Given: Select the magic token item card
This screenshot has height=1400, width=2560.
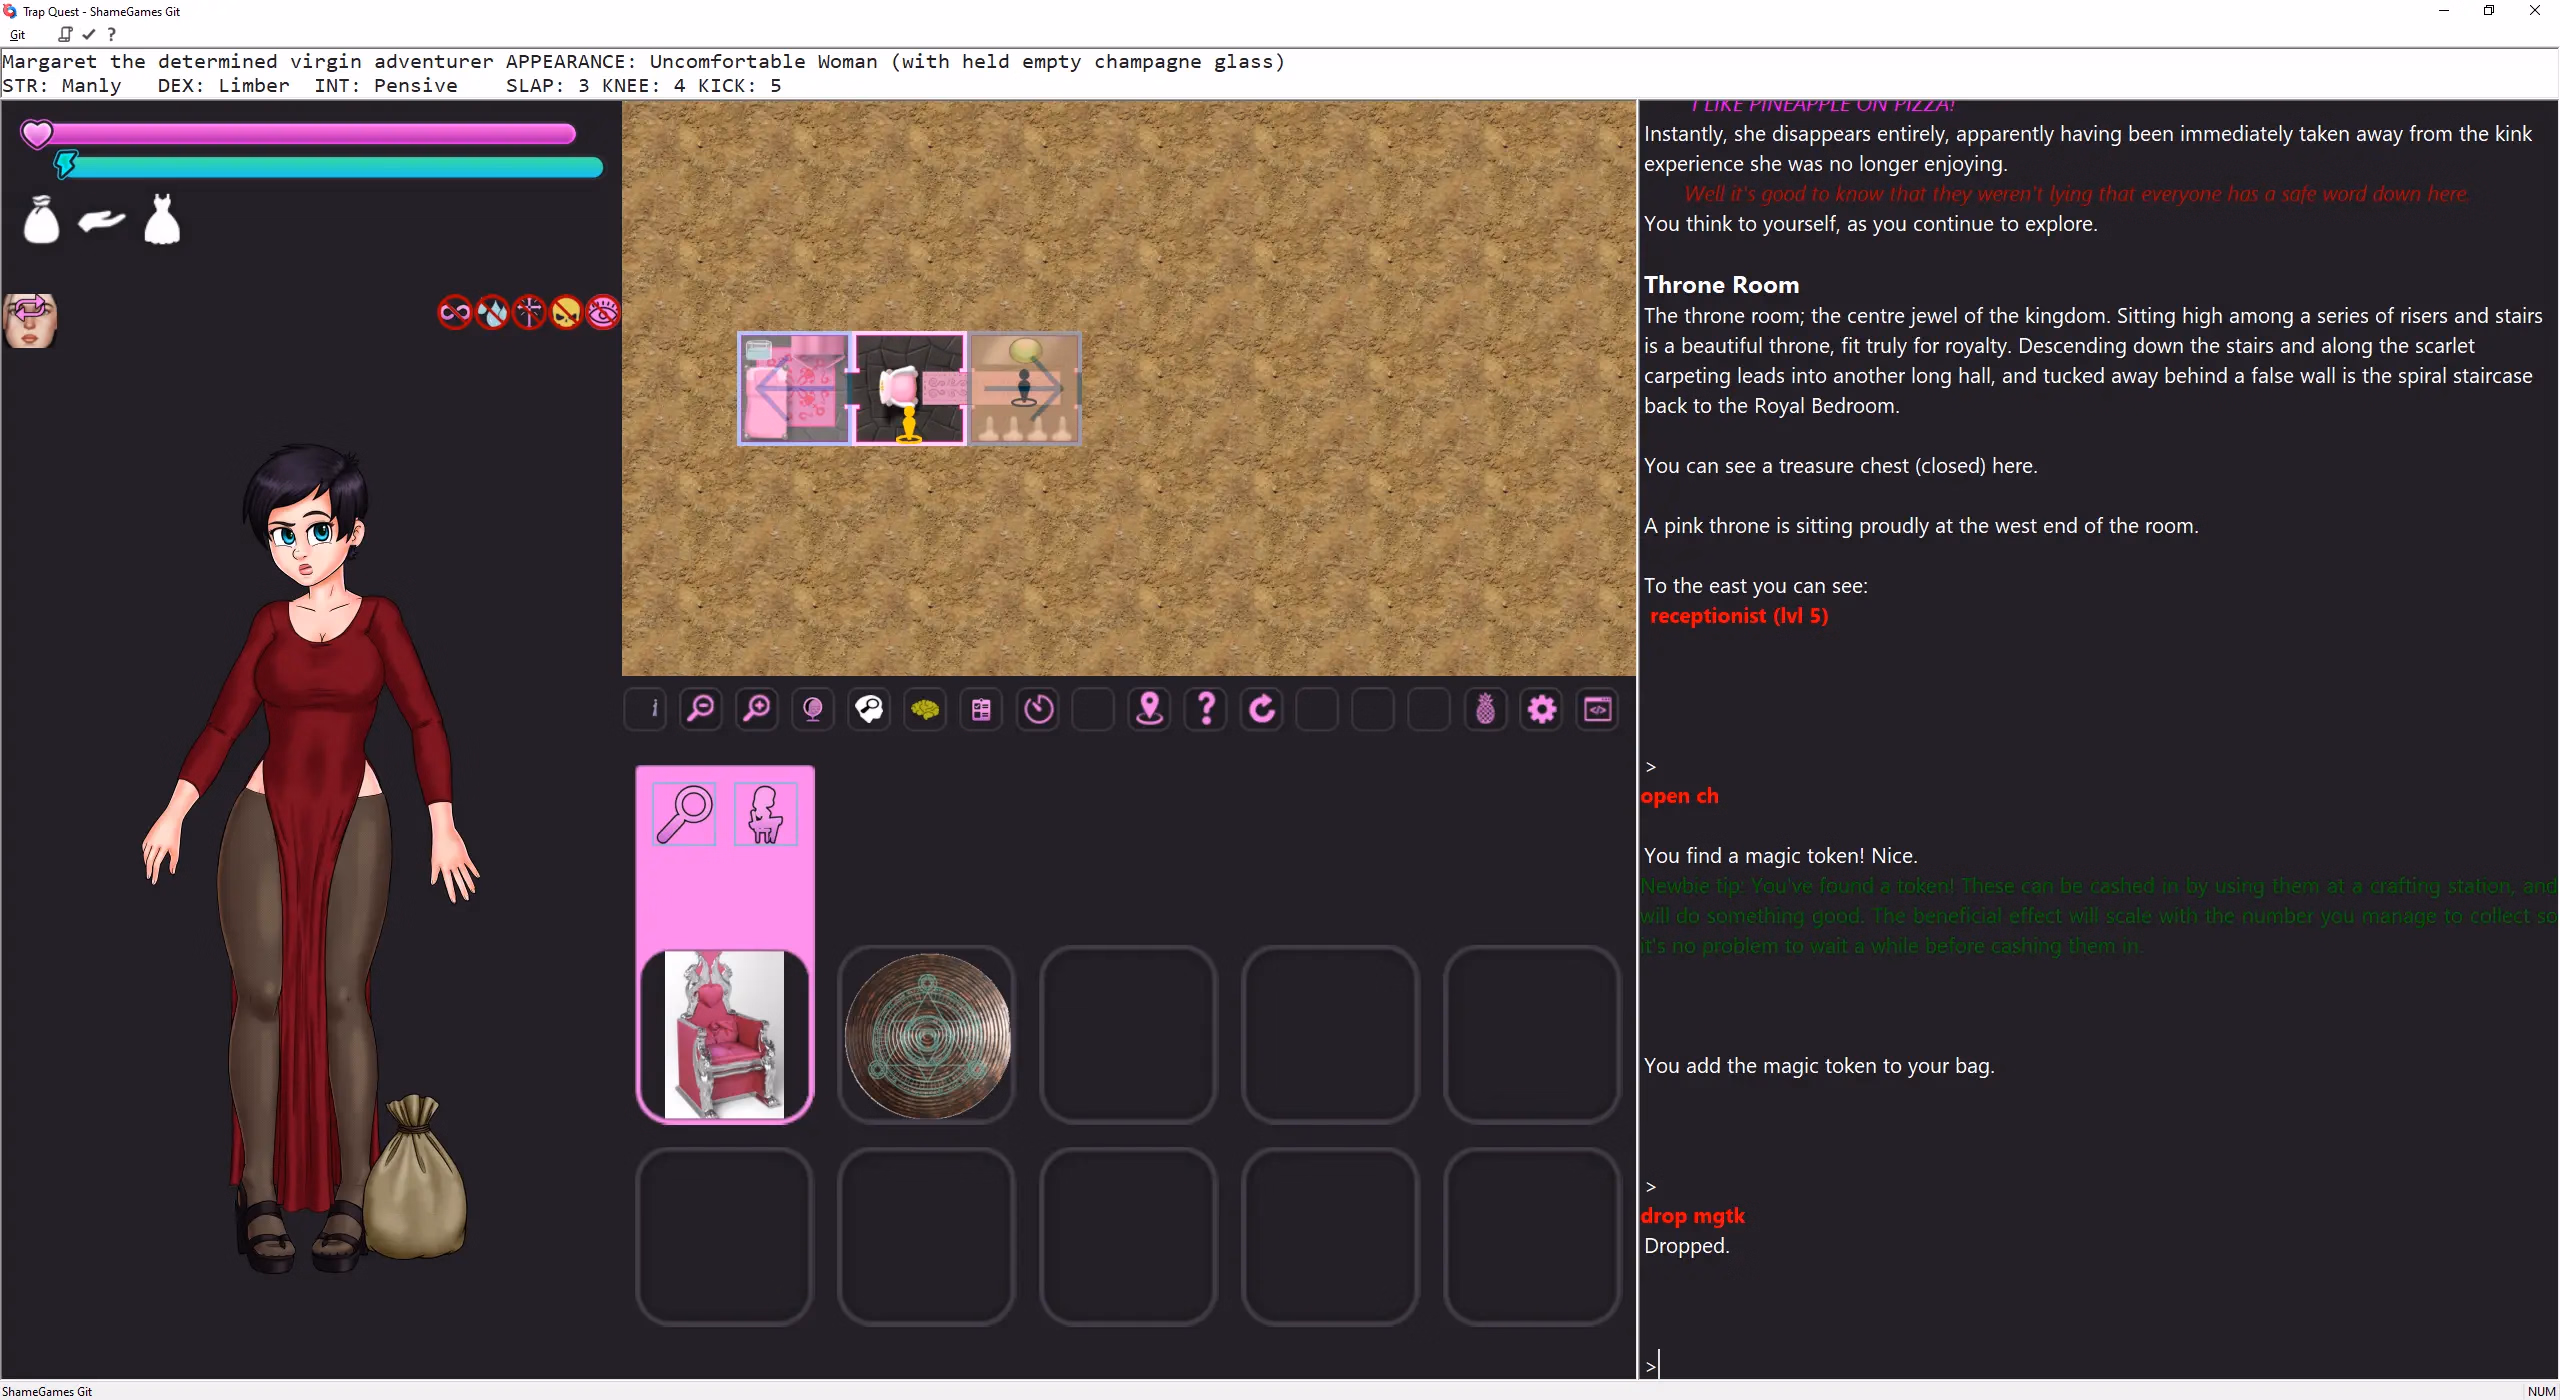Looking at the screenshot, I should (927, 1035).
